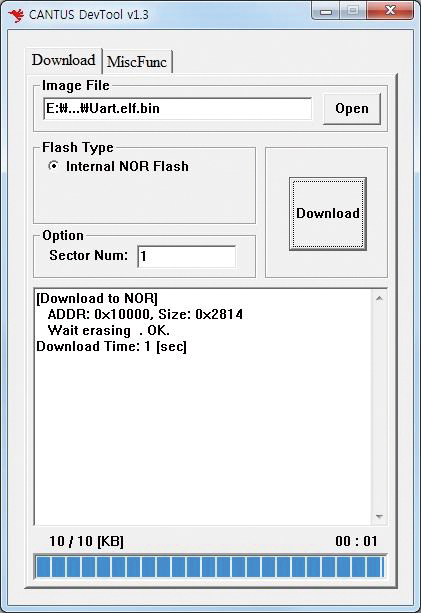Select the Download tab

pyautogui.click(x=64, y=60)
